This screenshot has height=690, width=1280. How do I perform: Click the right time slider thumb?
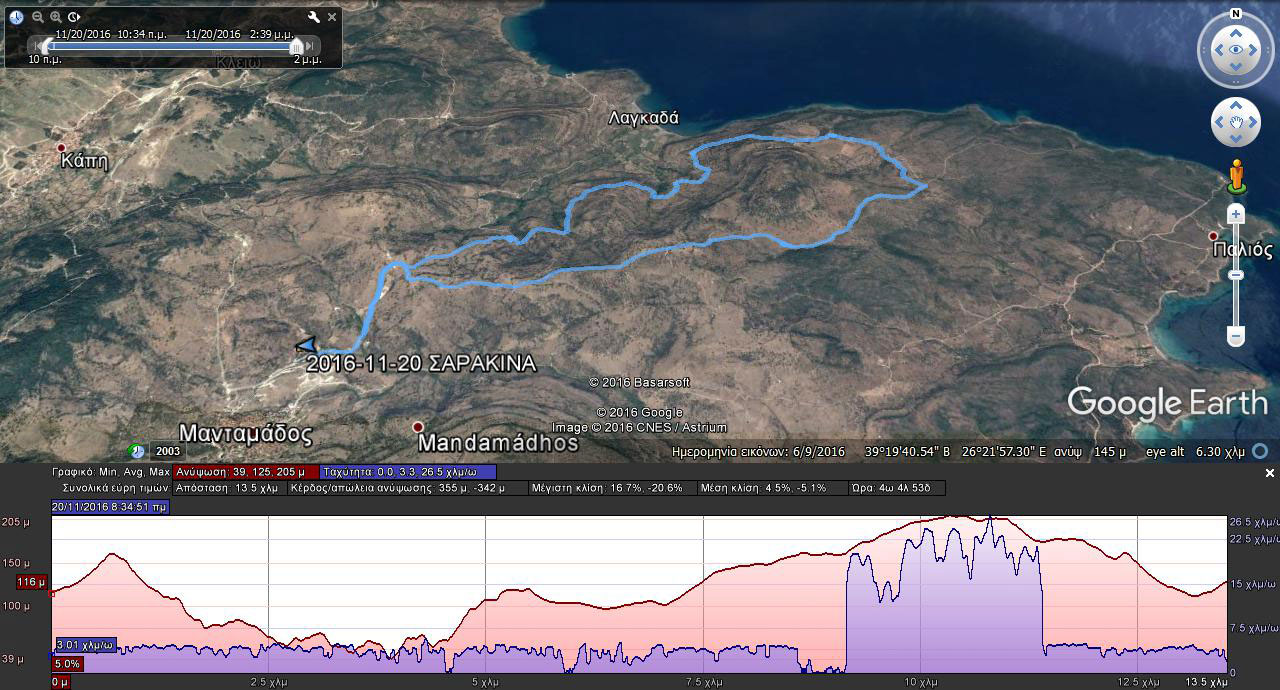(296, 46)
